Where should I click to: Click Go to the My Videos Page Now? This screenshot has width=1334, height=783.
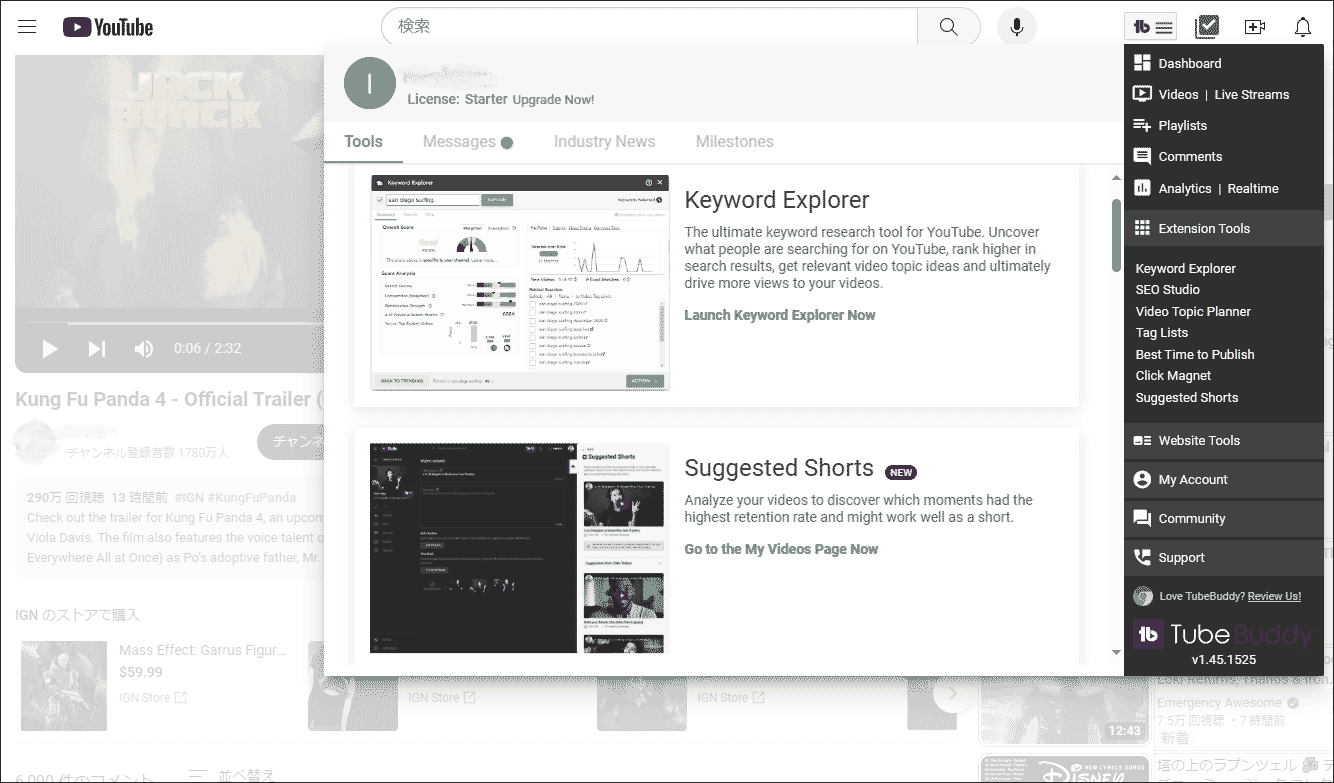[x=781, y=549]
